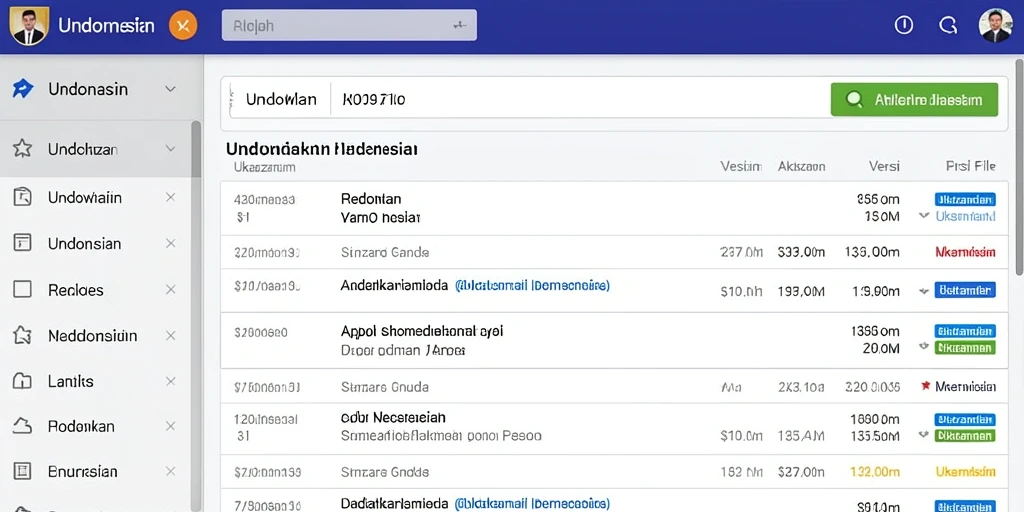Click the square icon beside Reoloes
Image resolution: width=1024 pixels, height=512 pixels.
pyautogui.click(x=22, y=289)
